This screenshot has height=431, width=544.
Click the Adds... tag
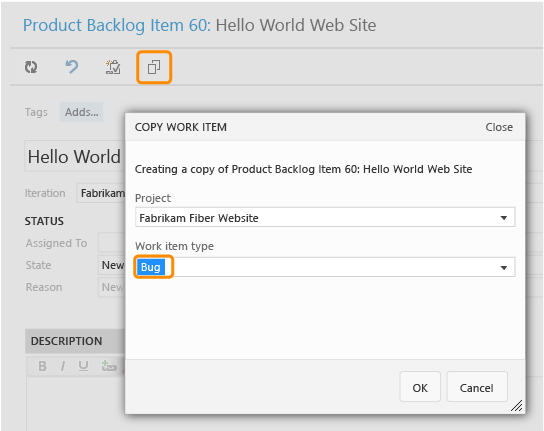82,112
